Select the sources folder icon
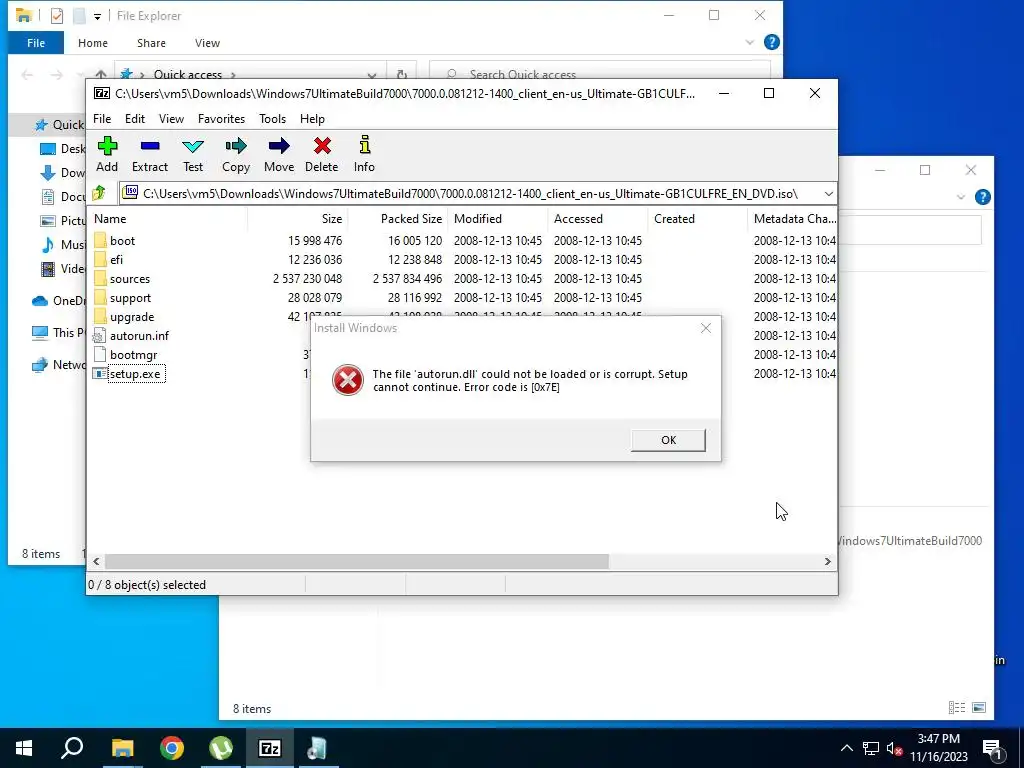Screen dimensions: 1024x768 [100, 278]
